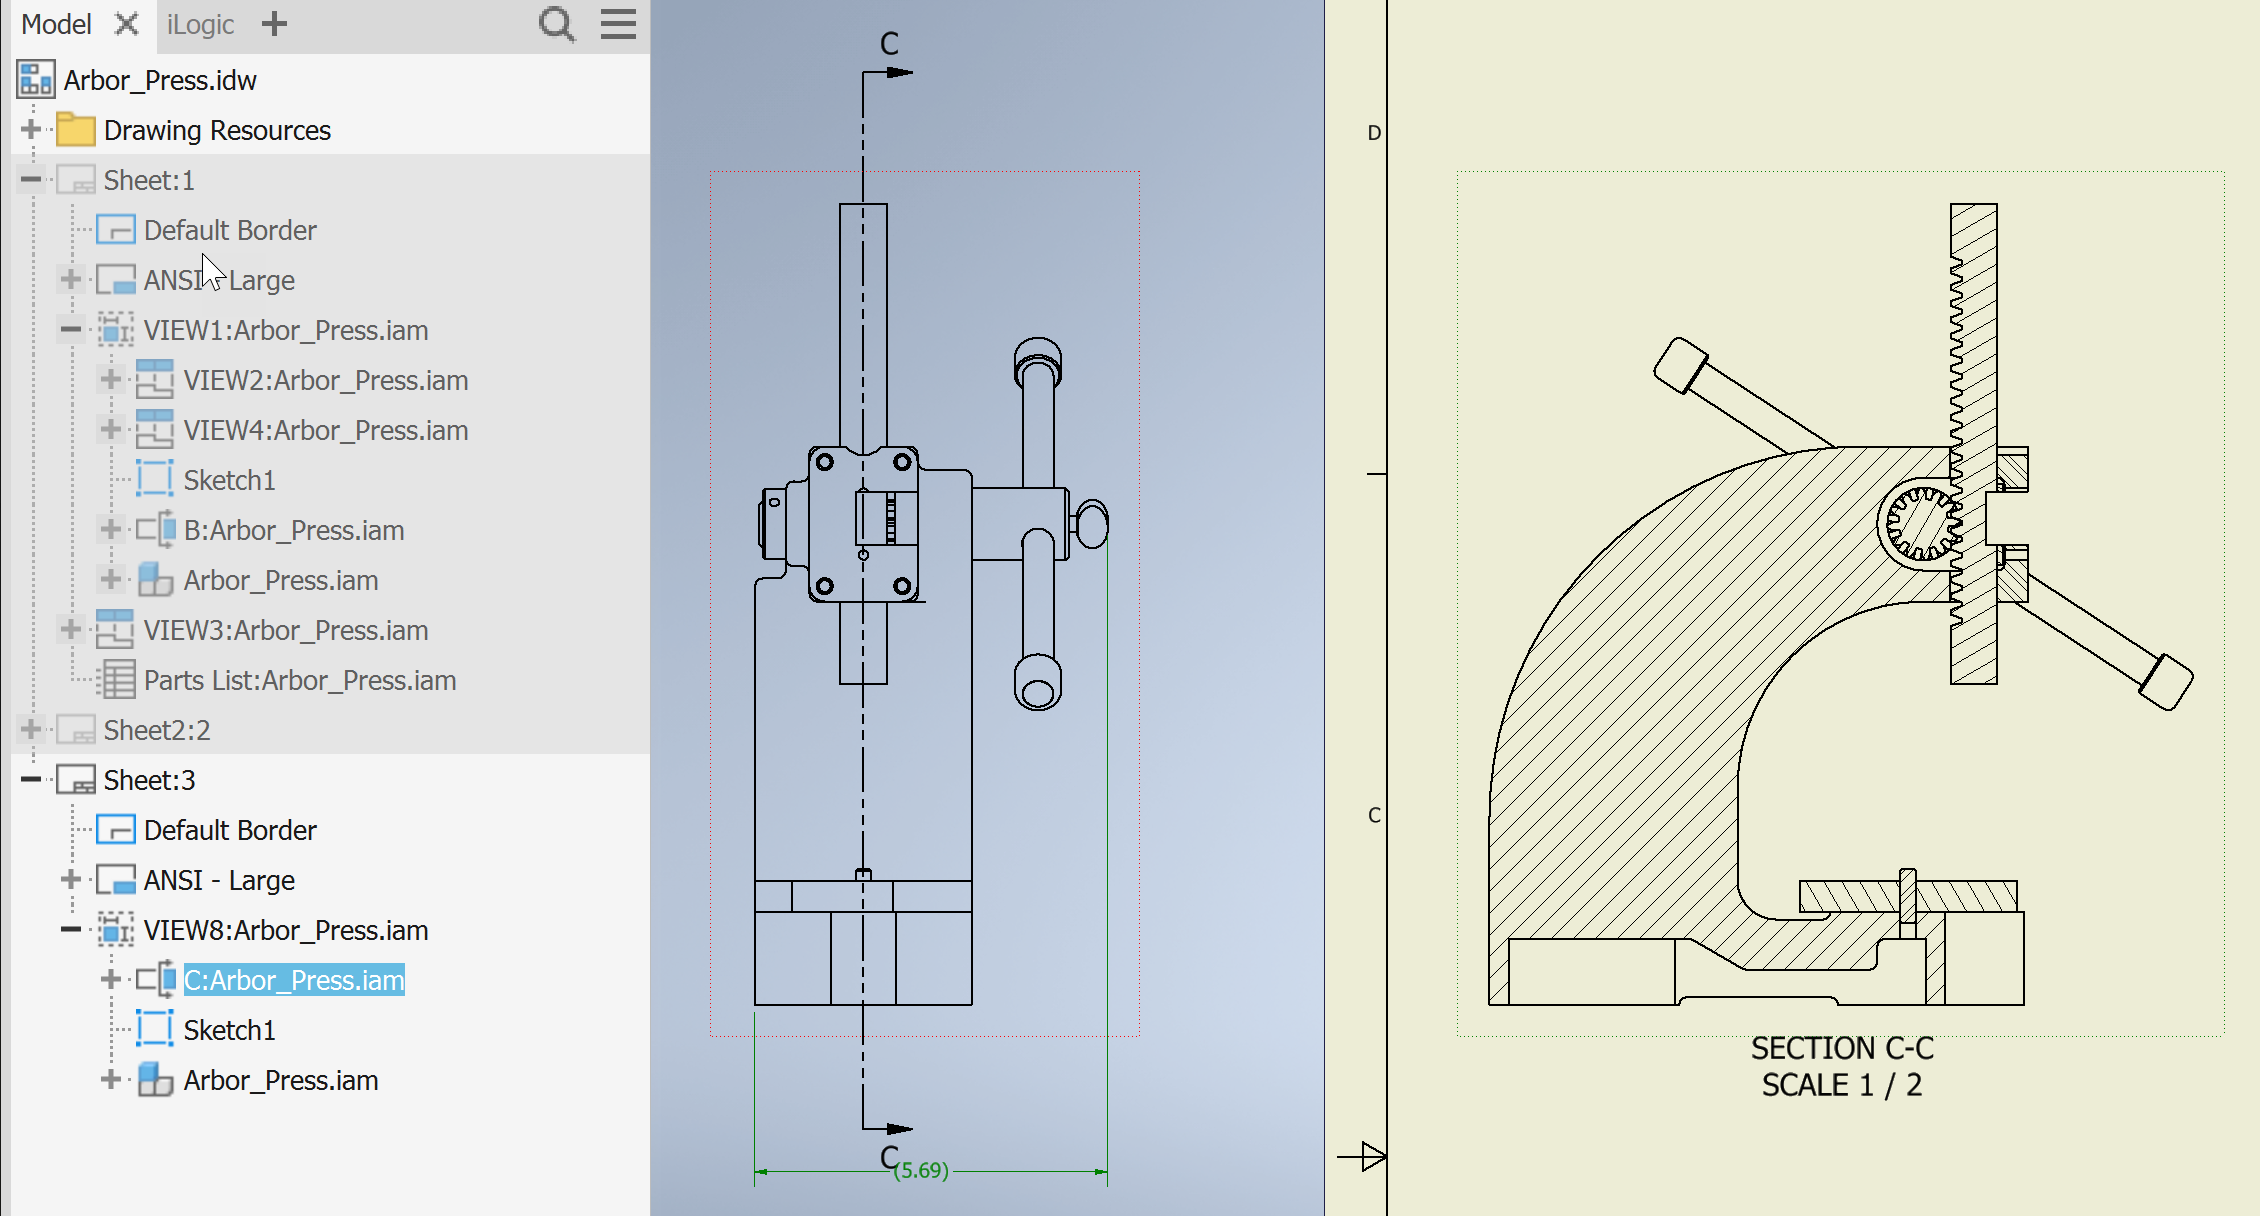Click the Drawing Resources folder icon
This screenshot has width=2260, height=1216.
[x=76, y=130]
